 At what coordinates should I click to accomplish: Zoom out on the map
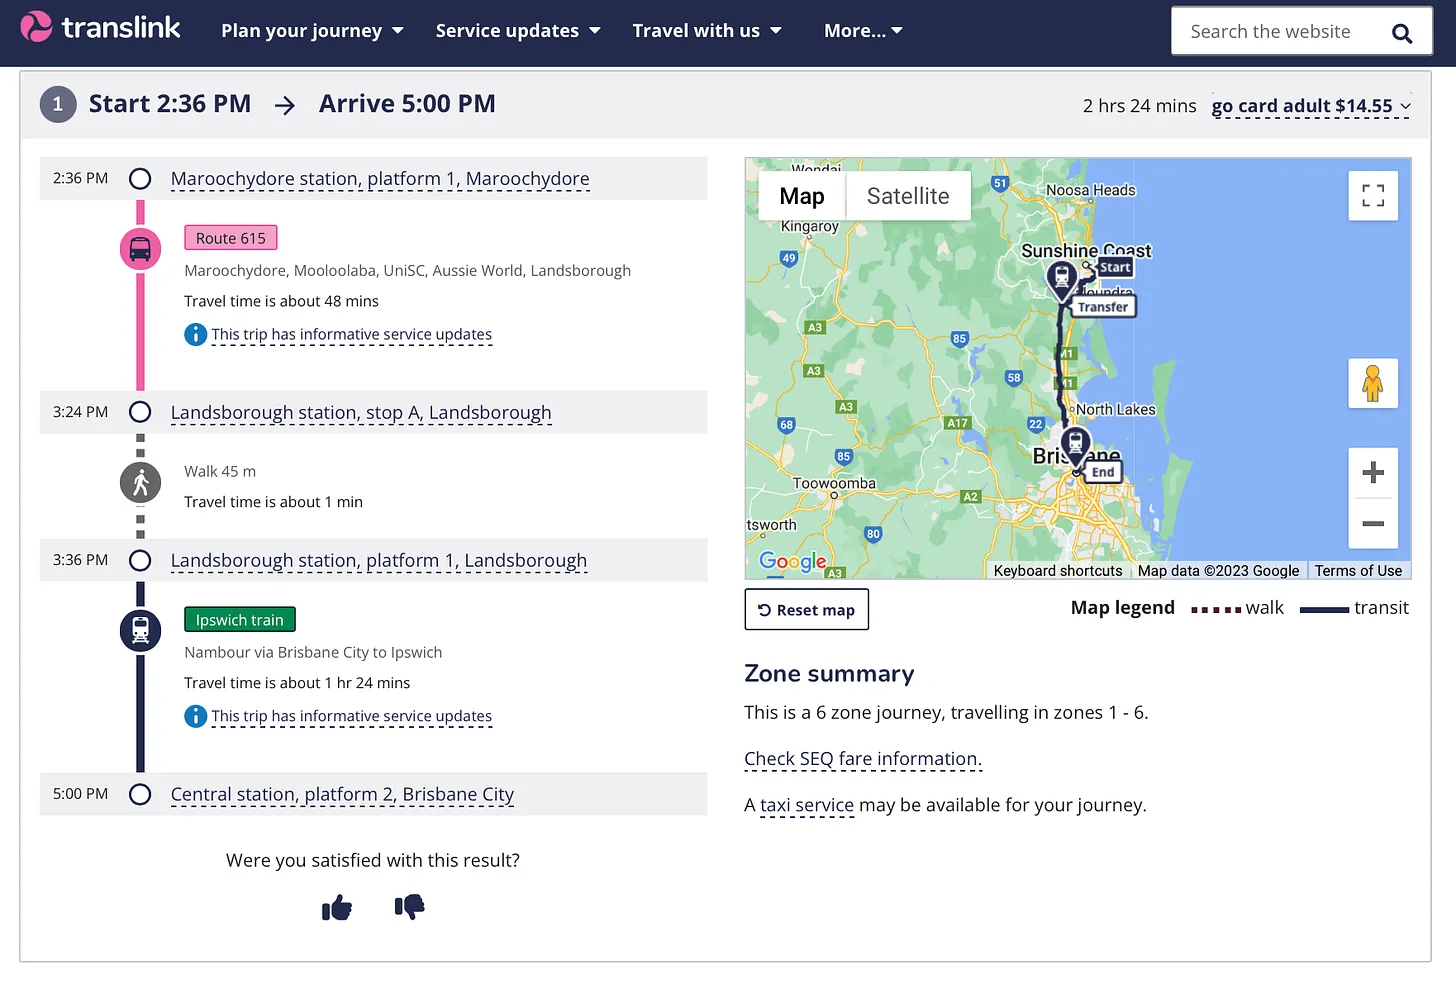coord(1373,524)
